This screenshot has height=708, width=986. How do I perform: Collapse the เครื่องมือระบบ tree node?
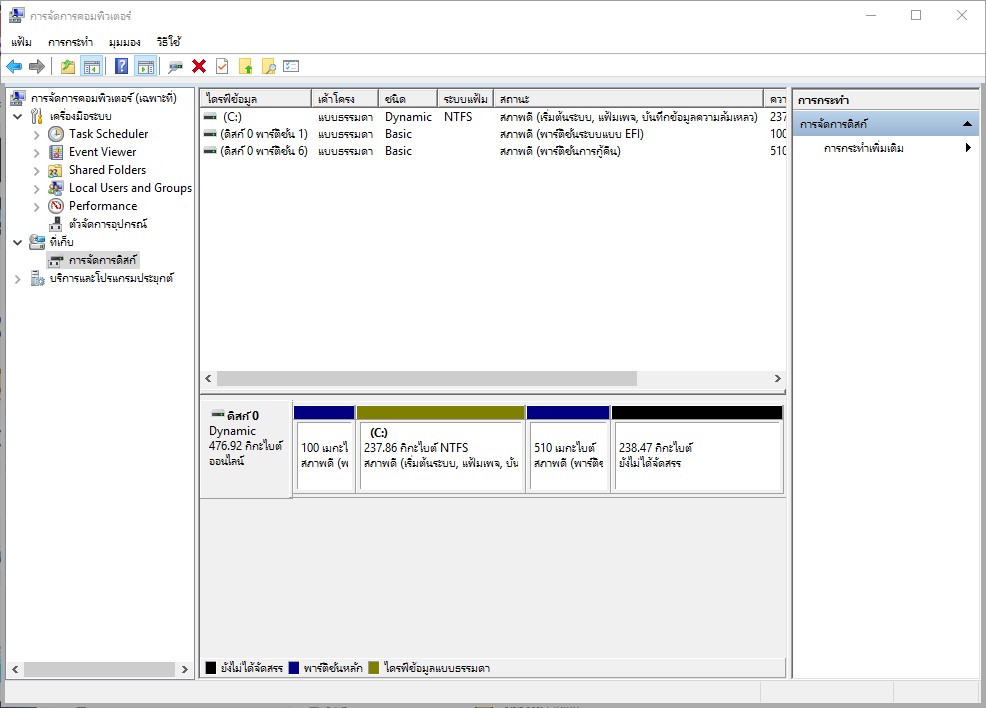(x=18, y=116)
